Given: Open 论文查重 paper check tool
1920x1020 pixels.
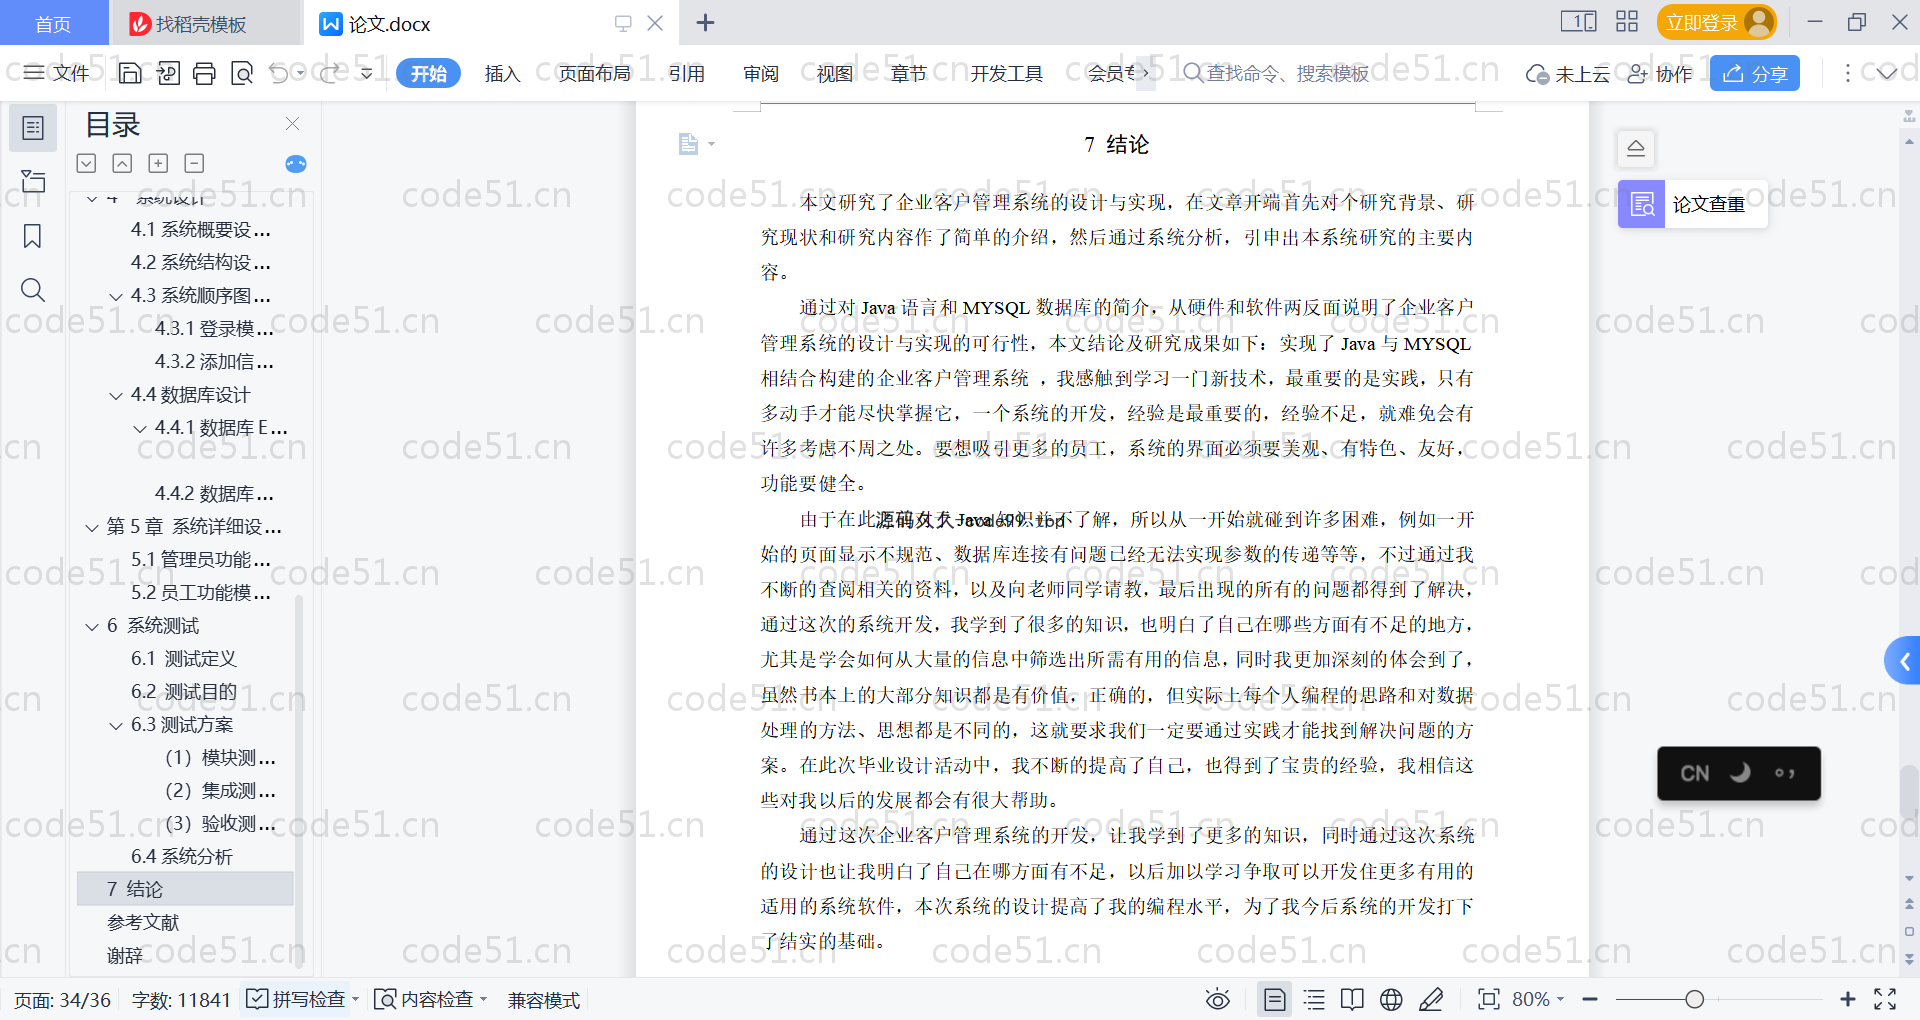Looking at the screenshot, I should click(1692, 204).
